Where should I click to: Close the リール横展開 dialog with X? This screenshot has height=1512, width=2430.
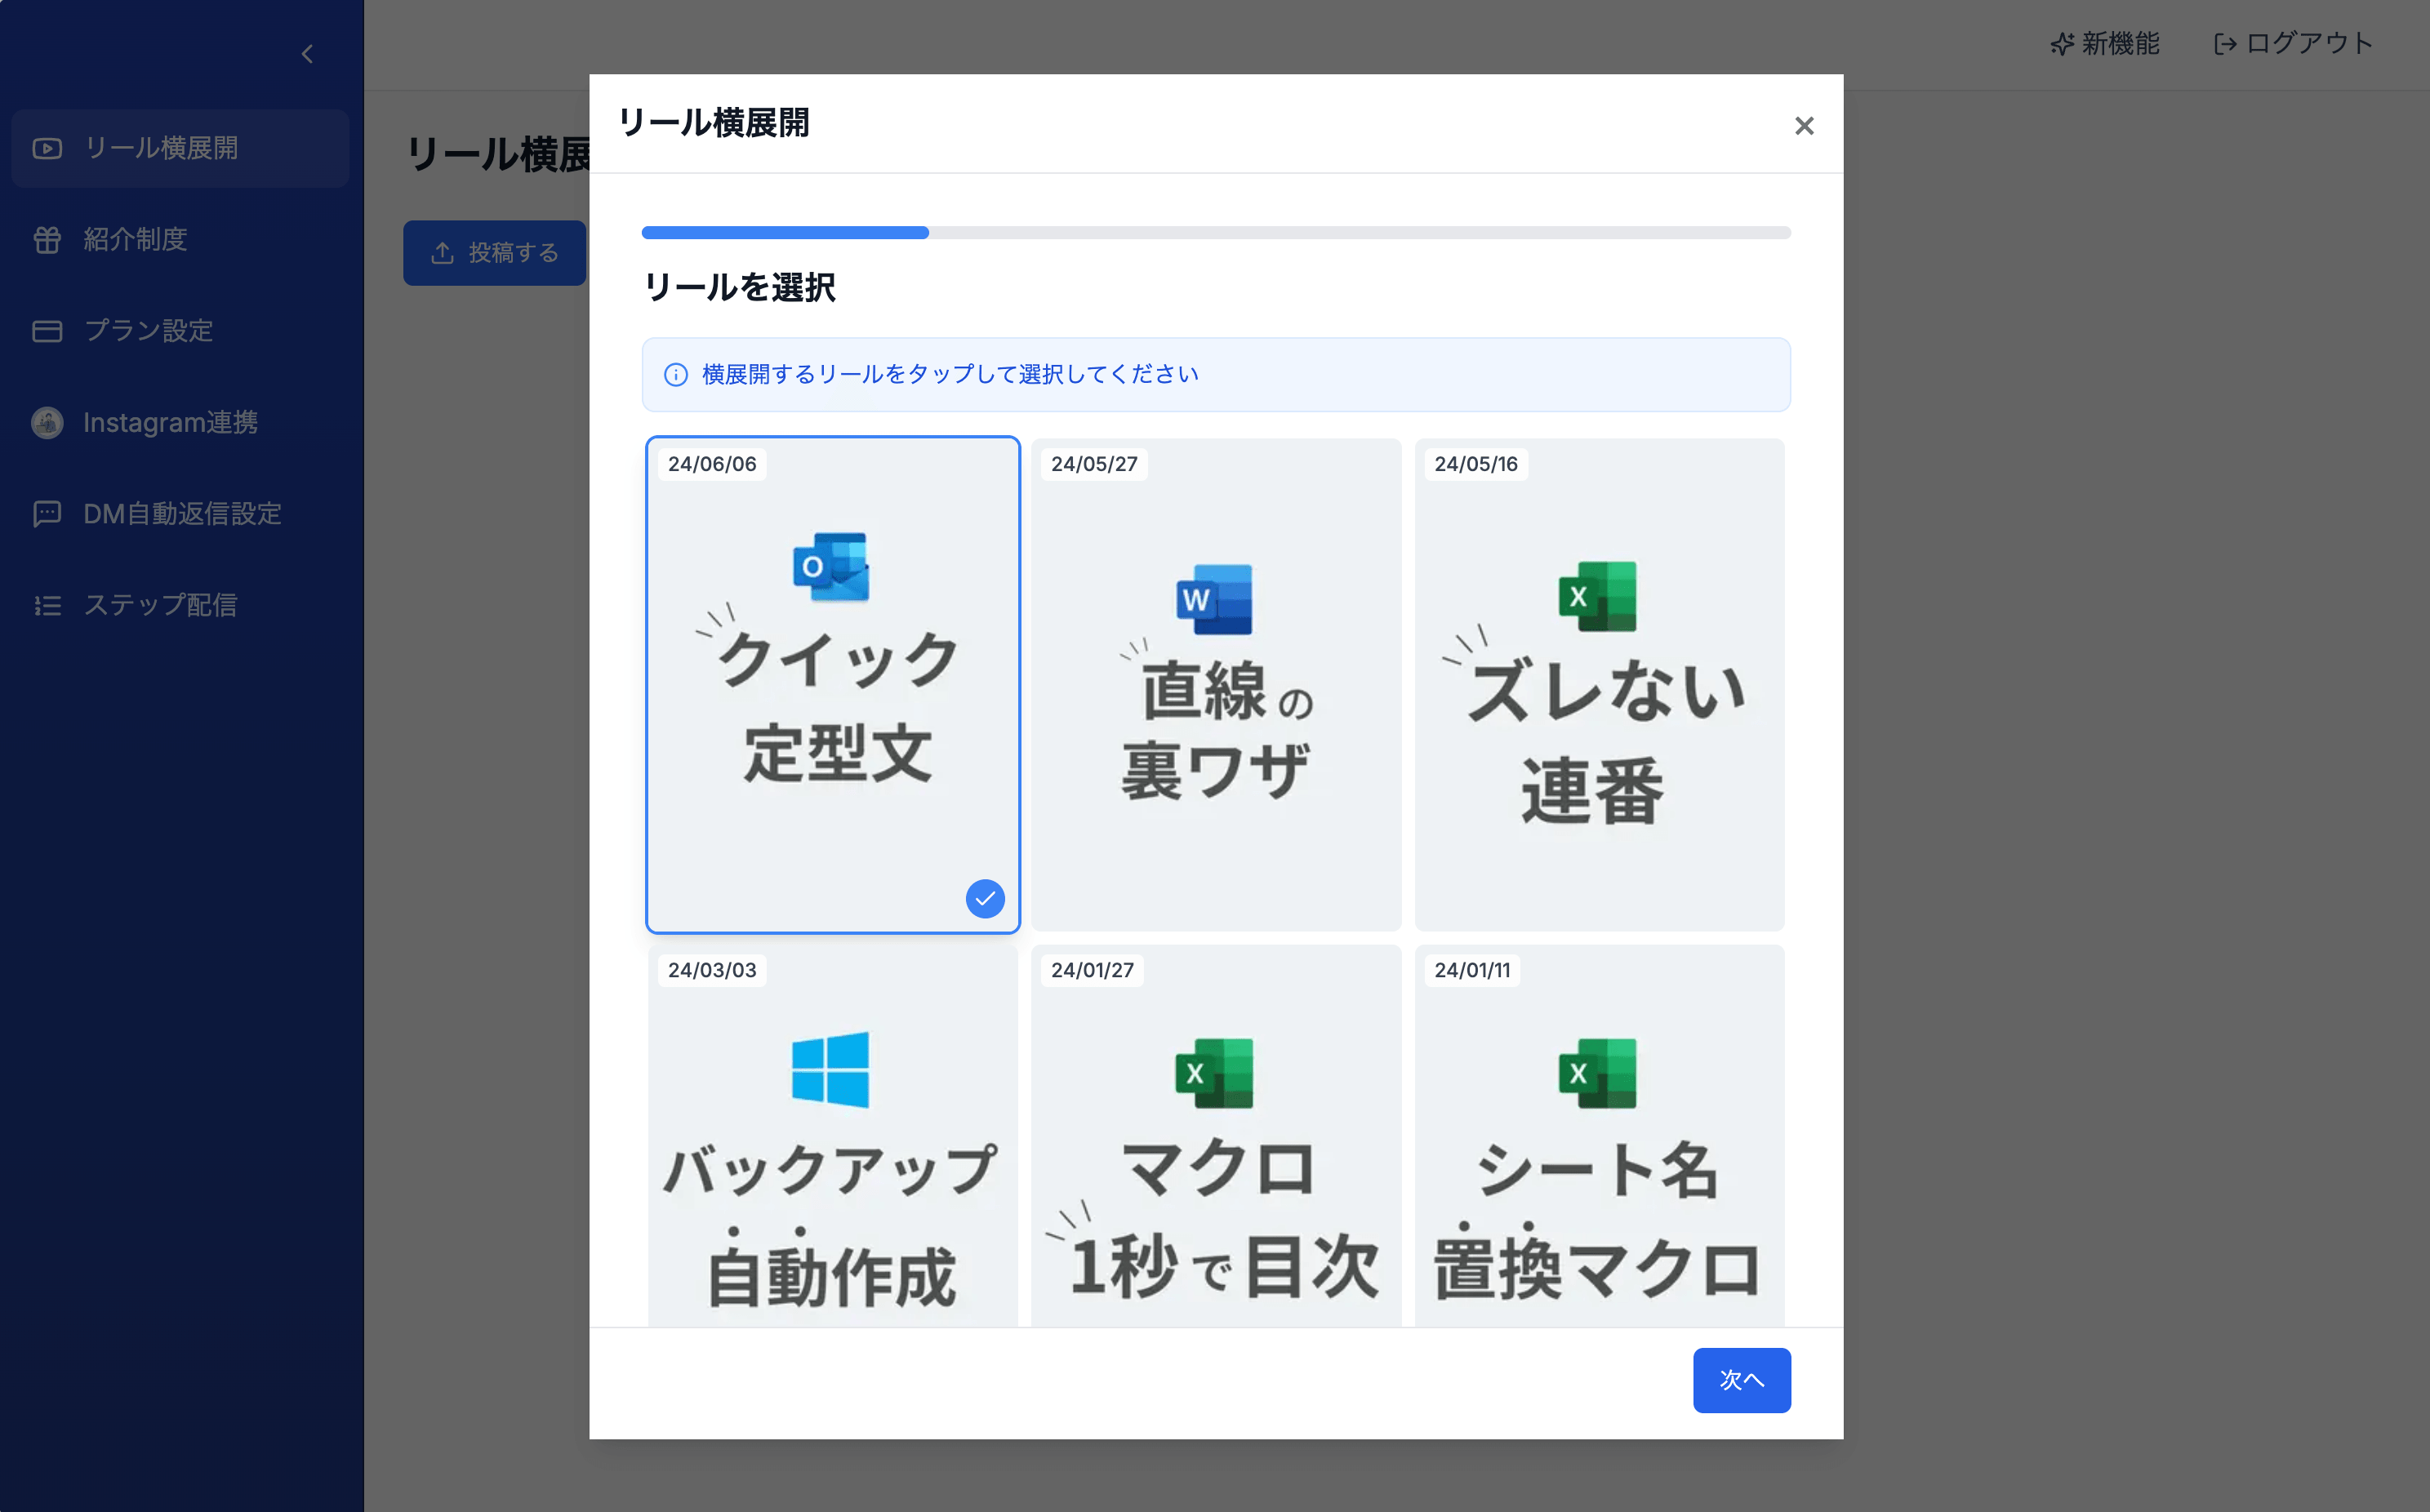pos(1804,126)
